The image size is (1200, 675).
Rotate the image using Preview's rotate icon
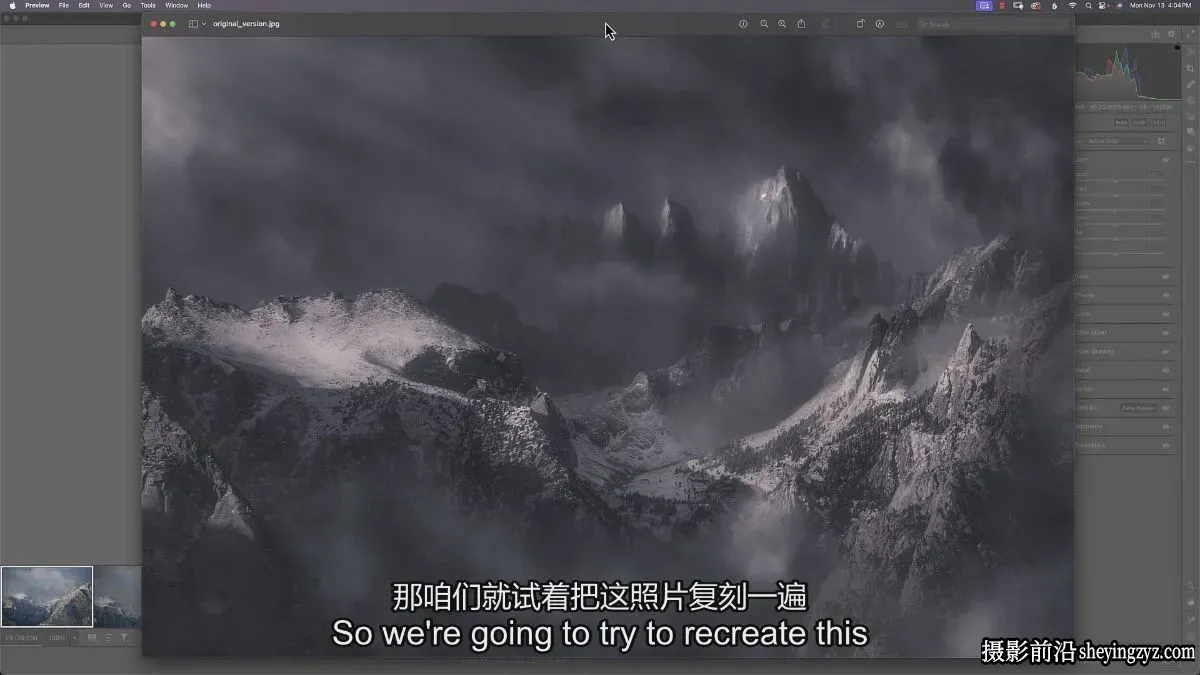860,24
